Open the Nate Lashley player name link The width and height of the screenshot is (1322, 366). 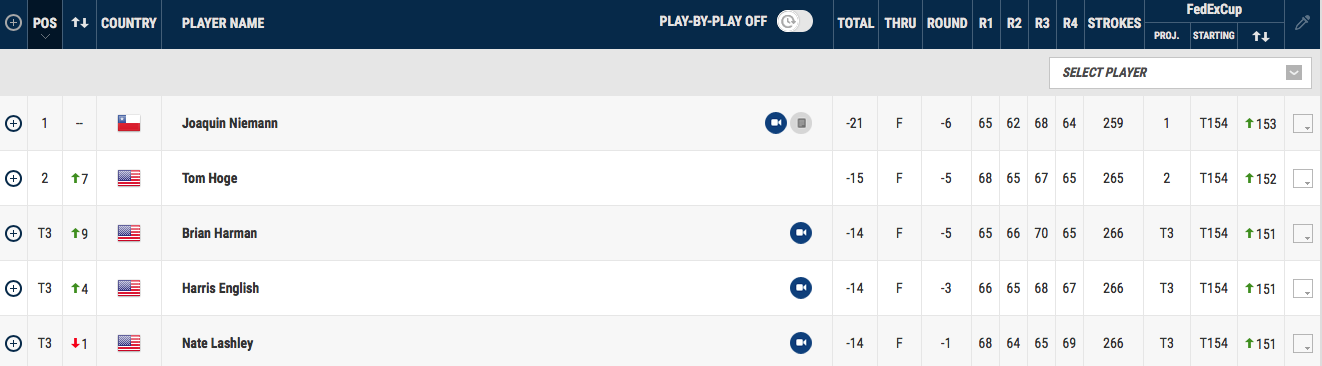[217, 343]
